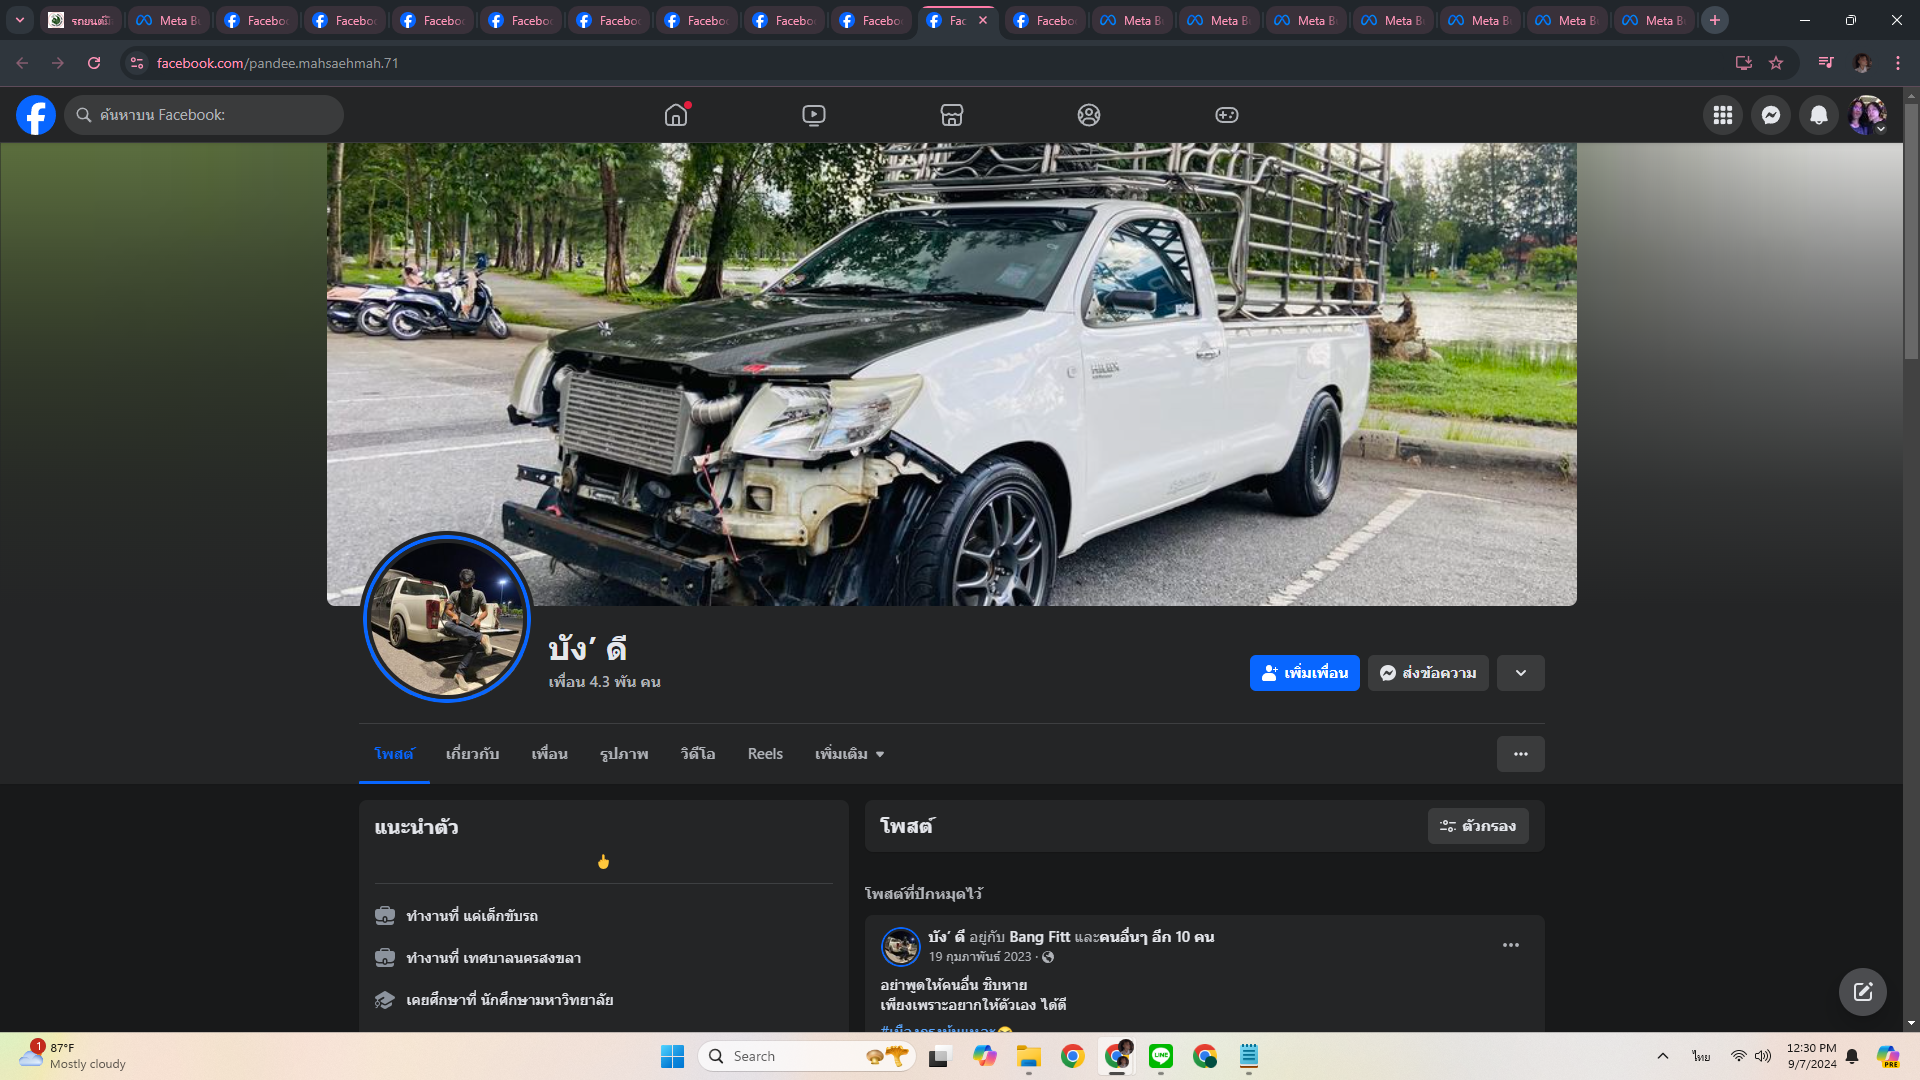This screenshot has height=1080, width=1920.
Task: Open the Marketplace storefront icon
Action: (952, 115)
